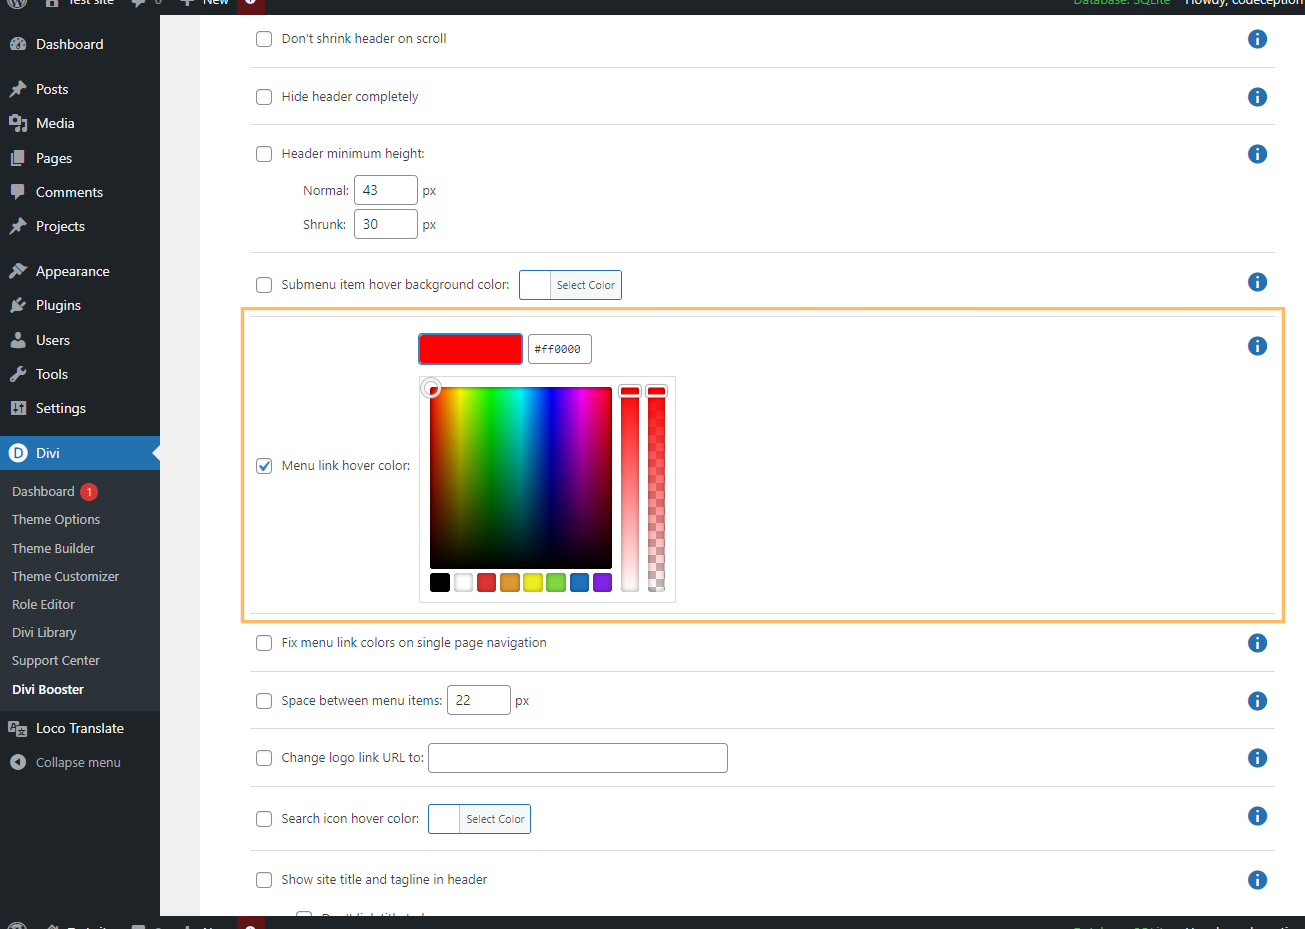
Task: Check Space between menu items
Action: 264,701
